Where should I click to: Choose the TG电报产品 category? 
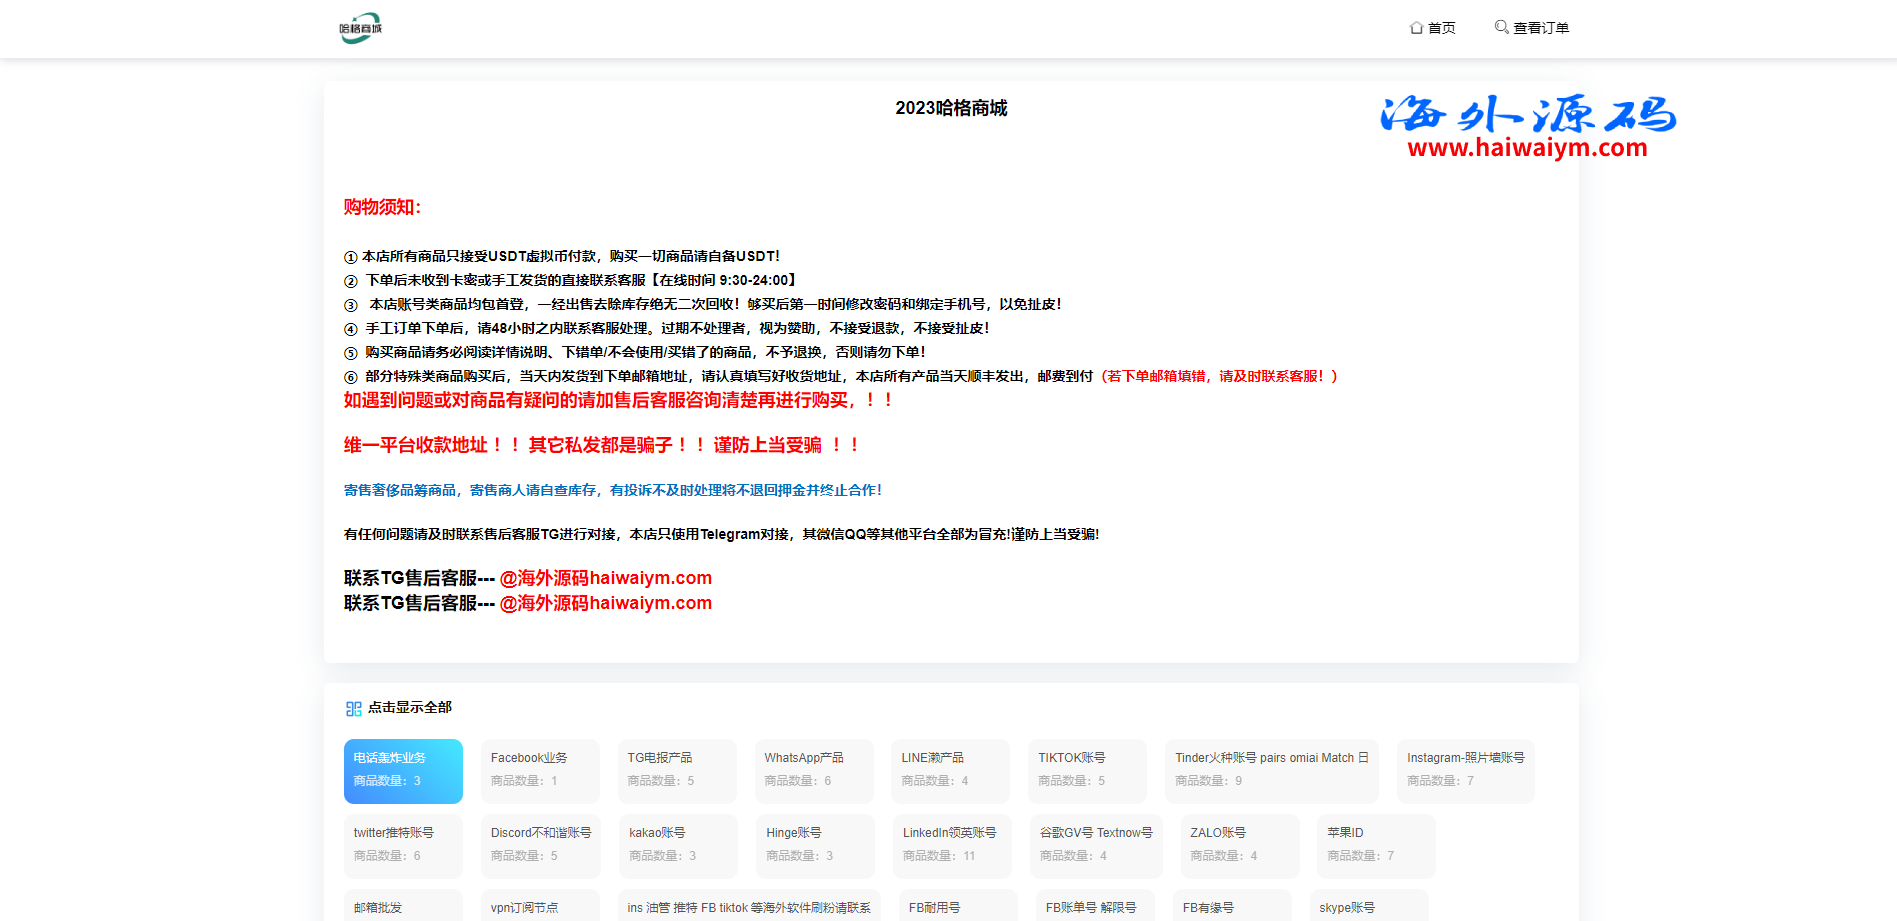677,770
